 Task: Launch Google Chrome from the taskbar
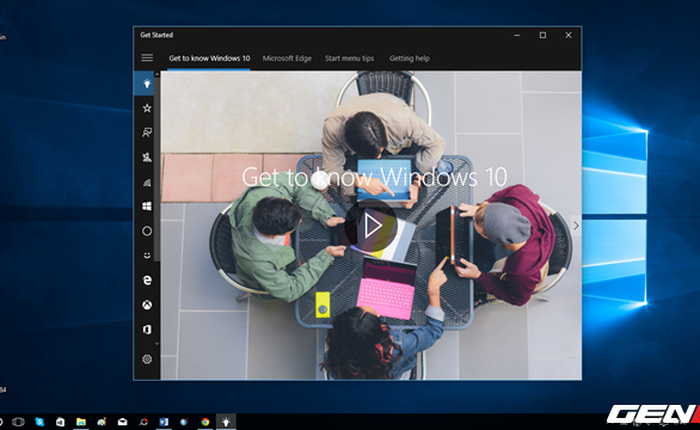coord(205,422)
